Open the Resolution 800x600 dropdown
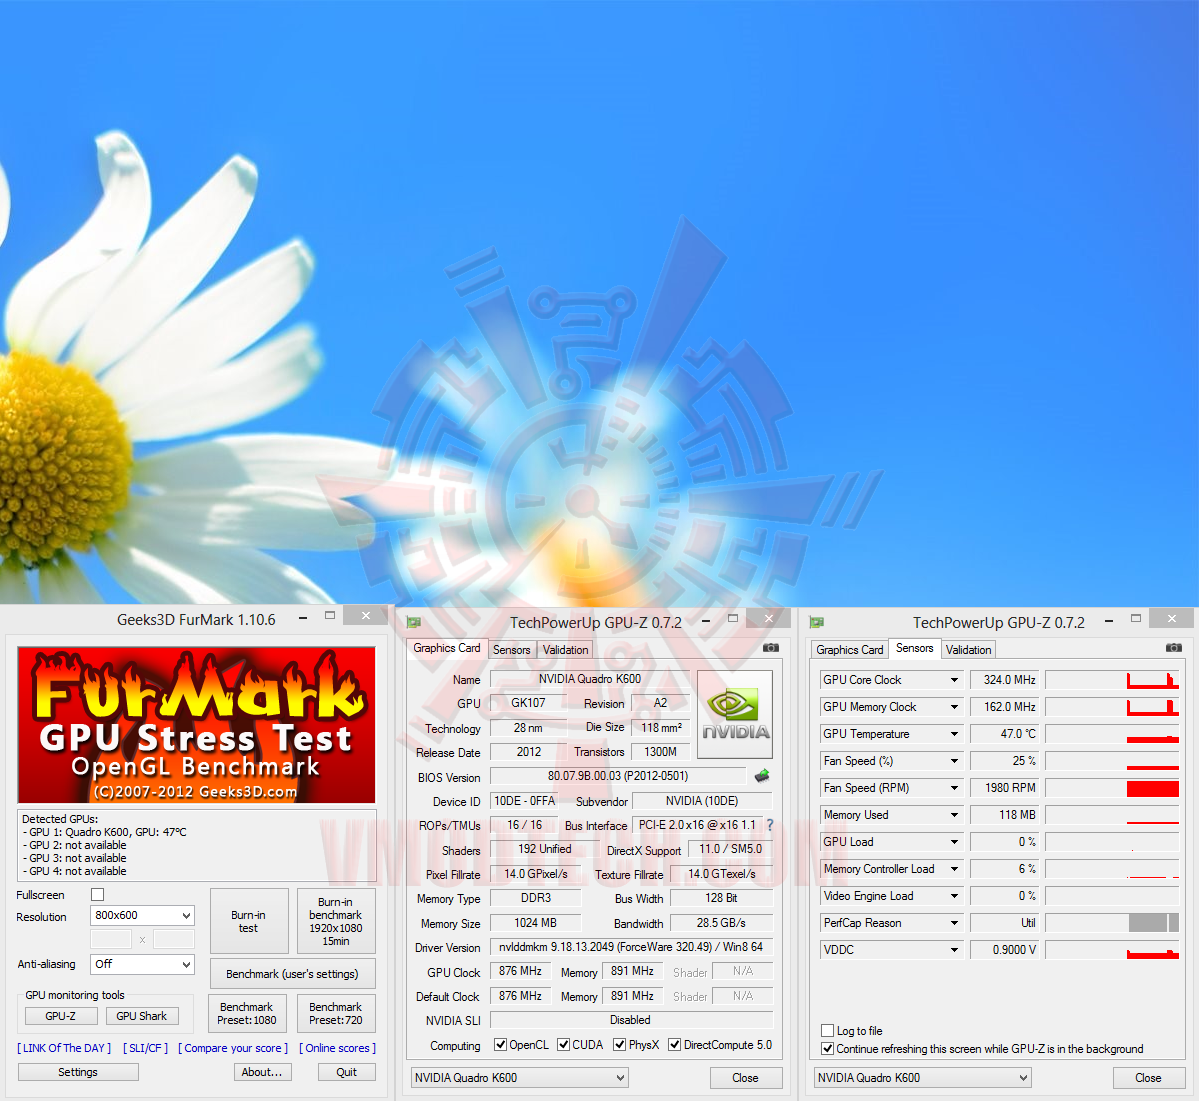Image resolution: width=1199 pixels, height=1101 pixels. (142, 915)
